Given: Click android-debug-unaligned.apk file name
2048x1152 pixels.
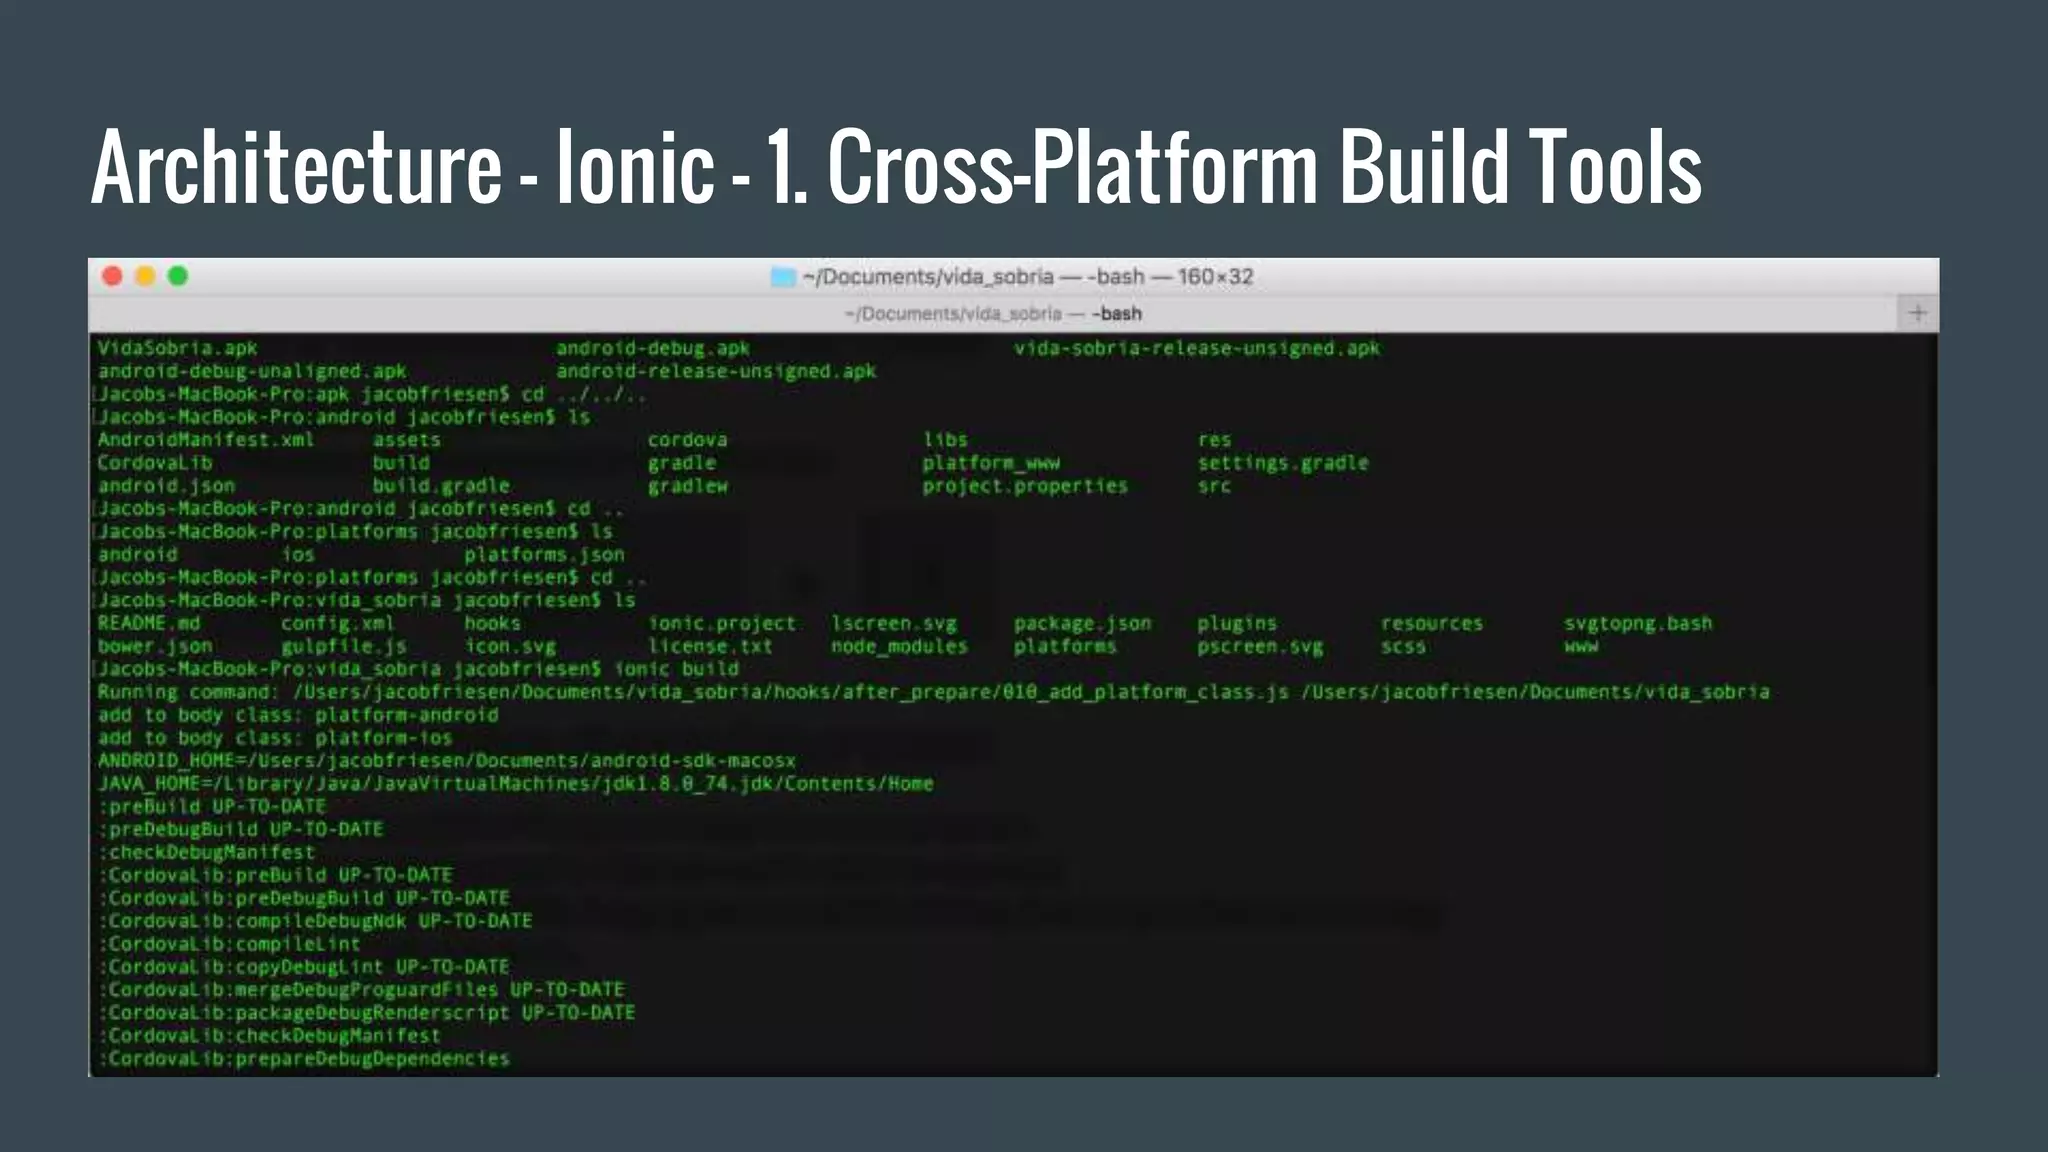Looking at the screenshot, I should coord(252,371).
